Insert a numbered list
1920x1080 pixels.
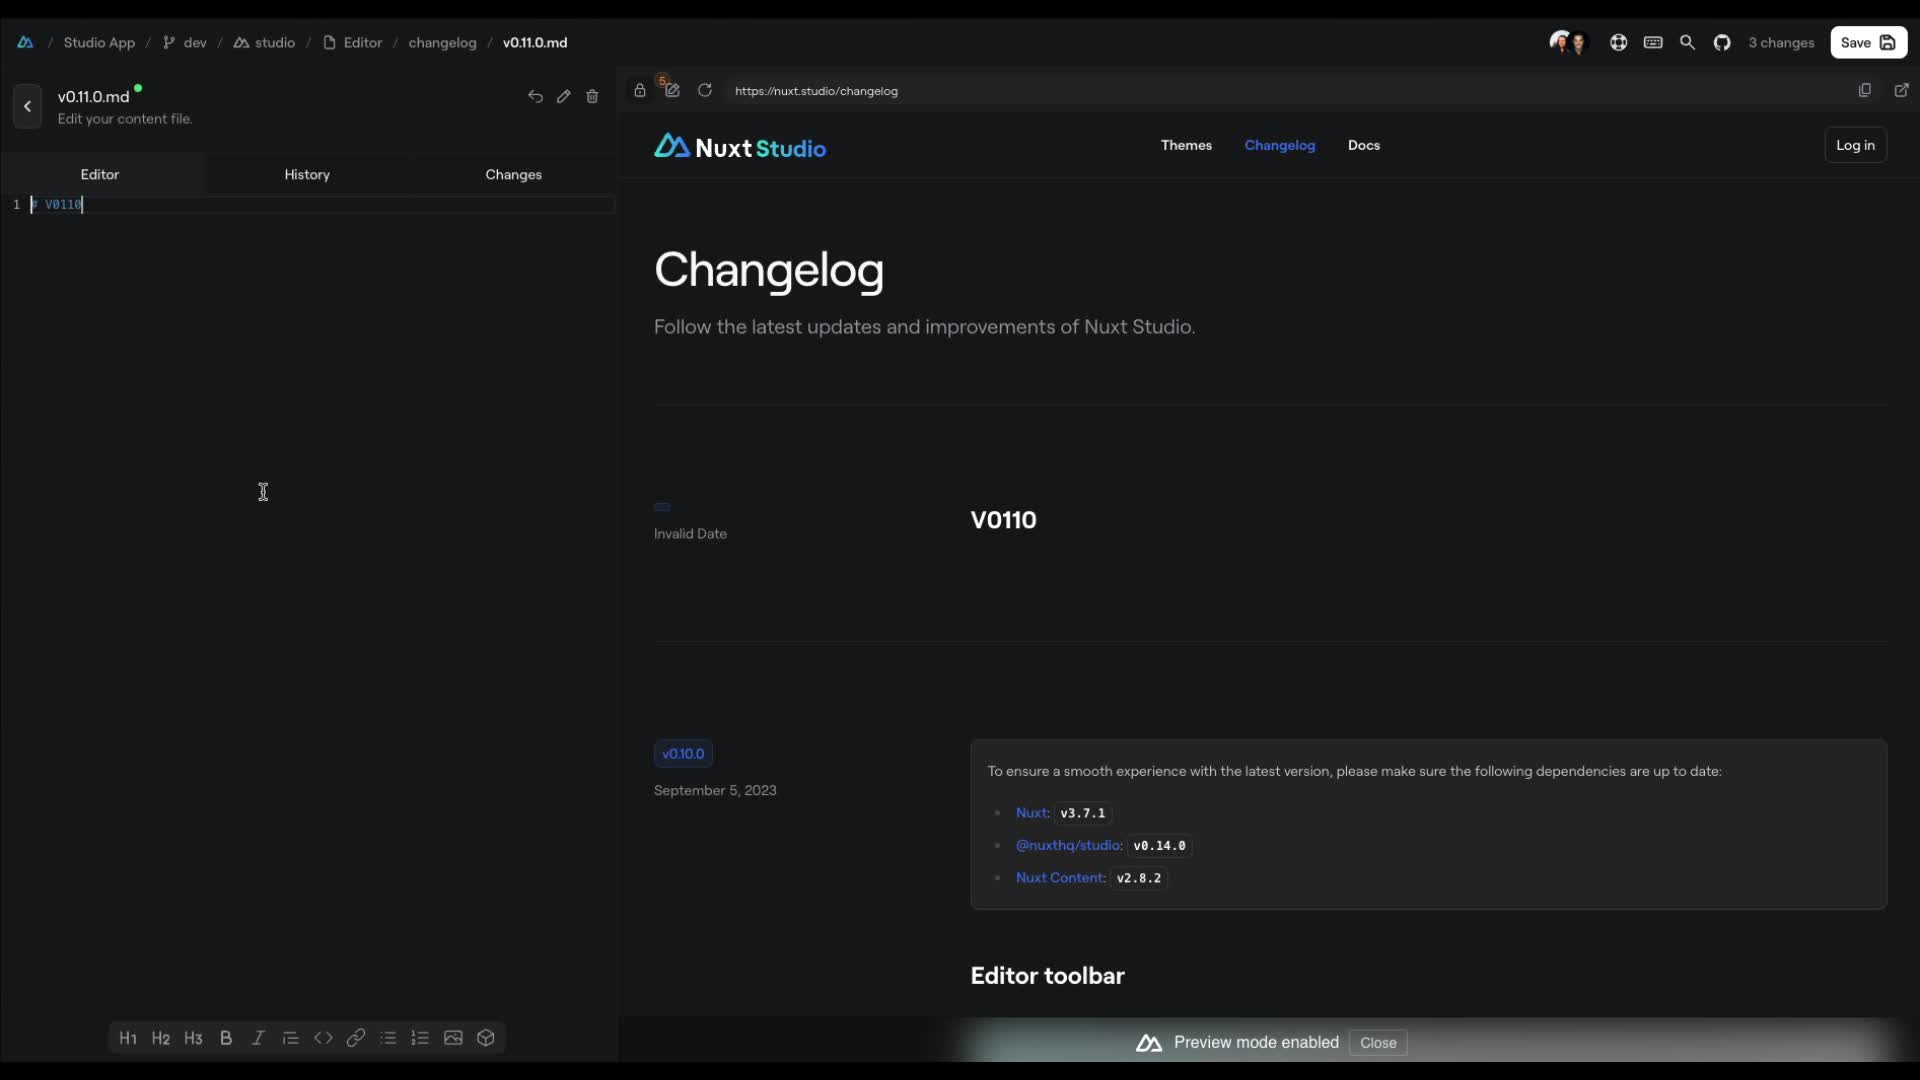[420, 1038]
